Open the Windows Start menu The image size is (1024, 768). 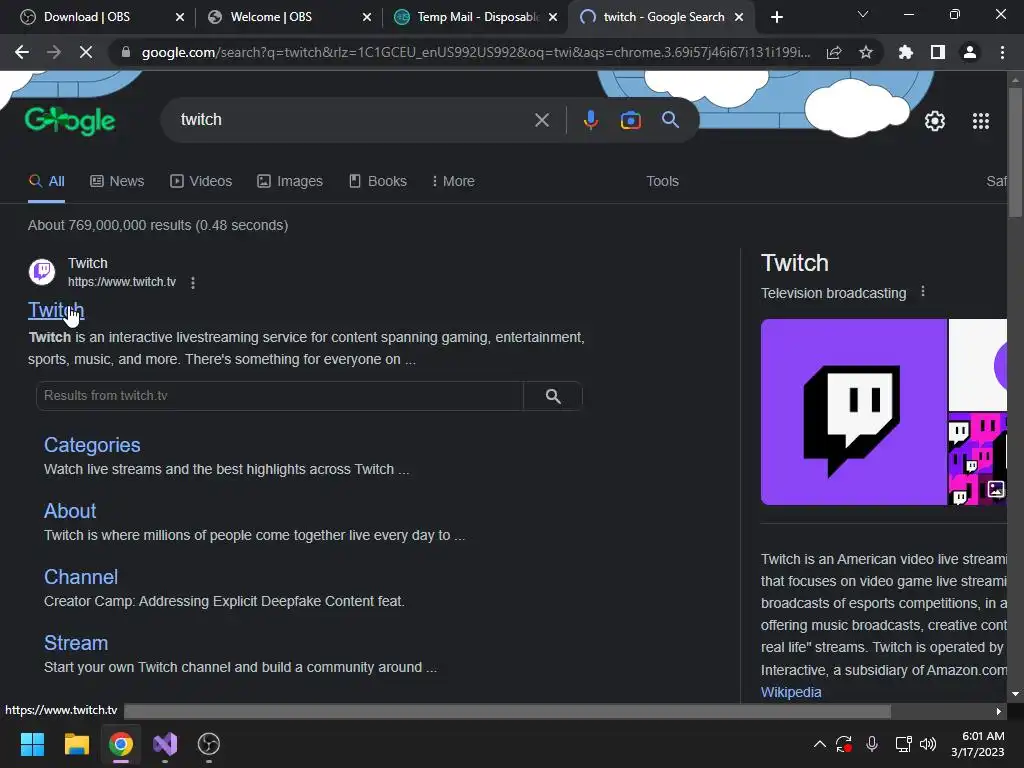click(32, 744)
